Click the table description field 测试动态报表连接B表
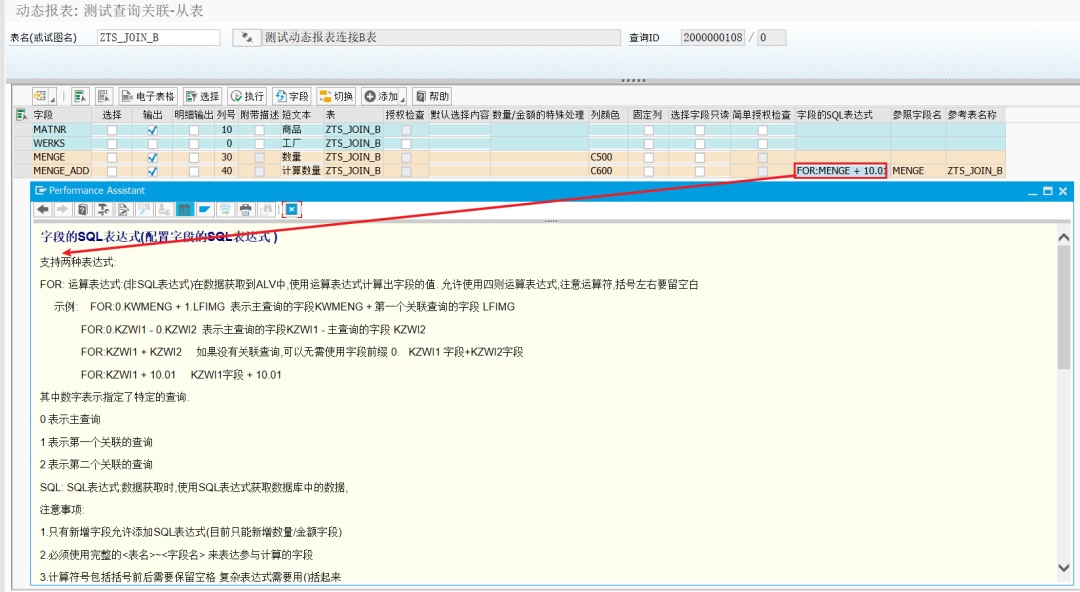 [x=441, y=38]
